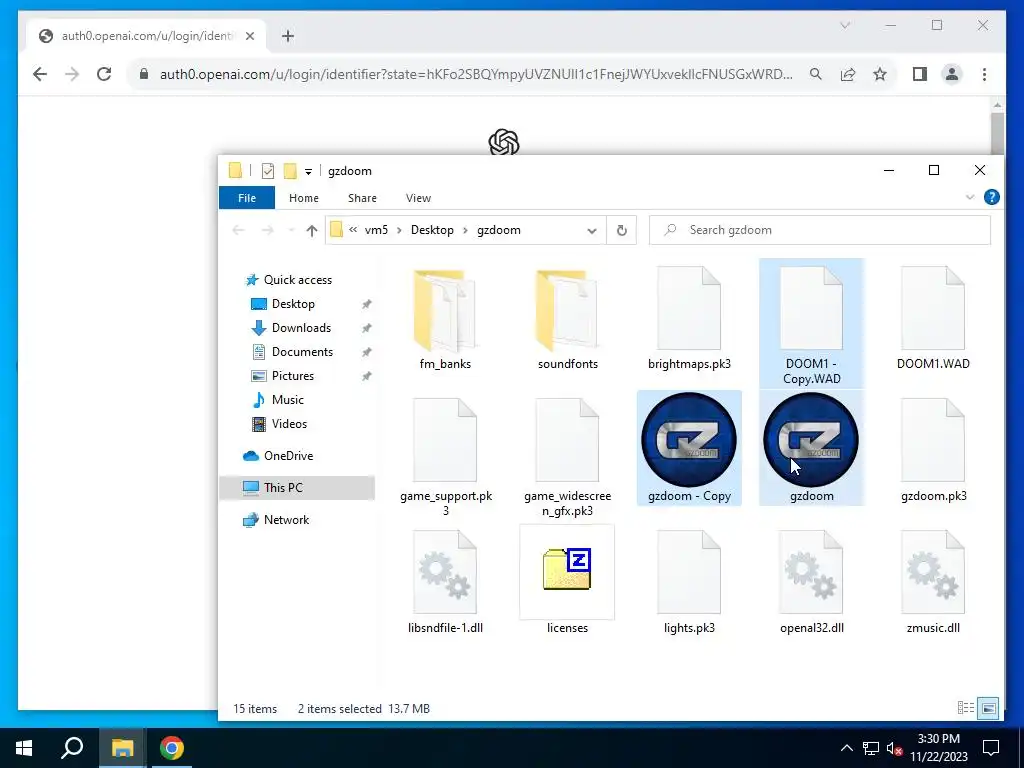1024x768 pixels.
Task: Click the Chrome address bar URL
Action: (476, 74)
